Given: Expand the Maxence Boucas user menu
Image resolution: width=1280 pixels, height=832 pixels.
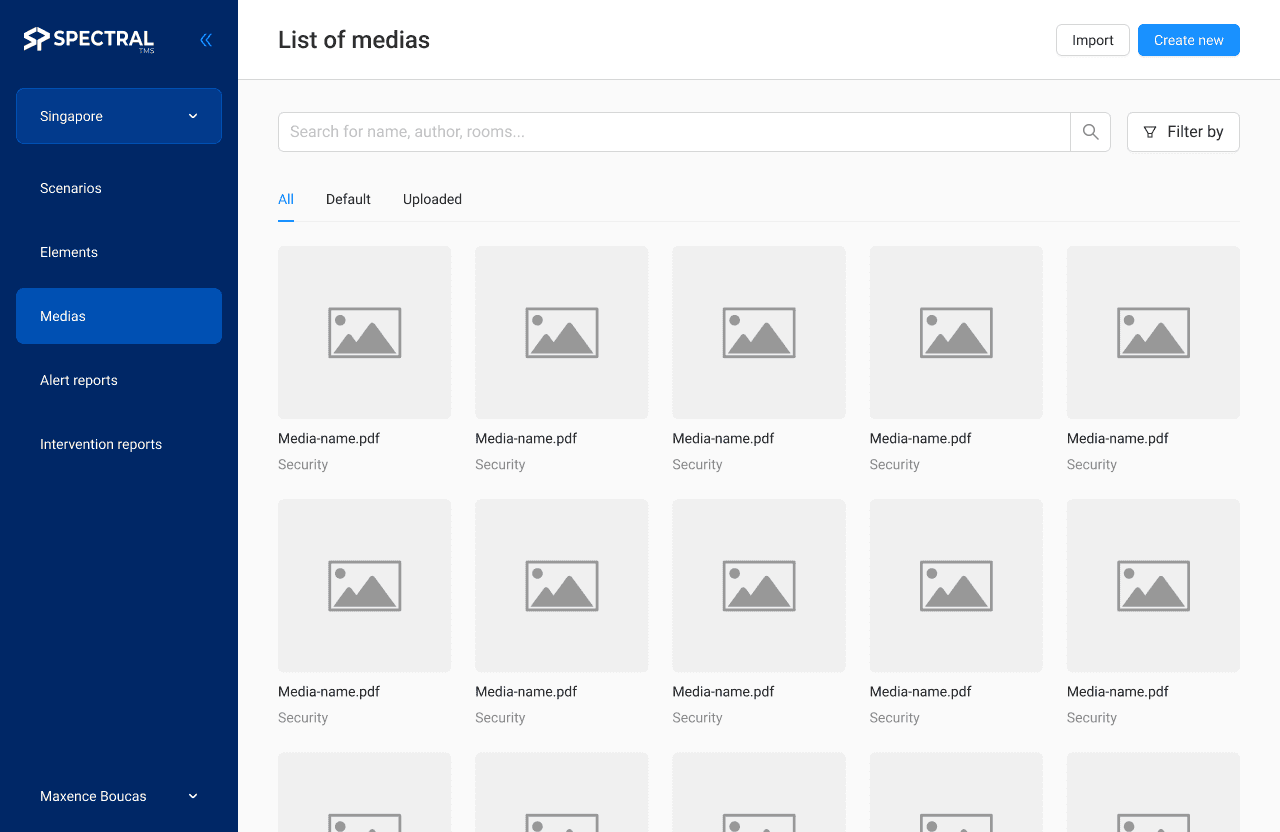Looking at the screenshot, I should [x=119, y=796].
